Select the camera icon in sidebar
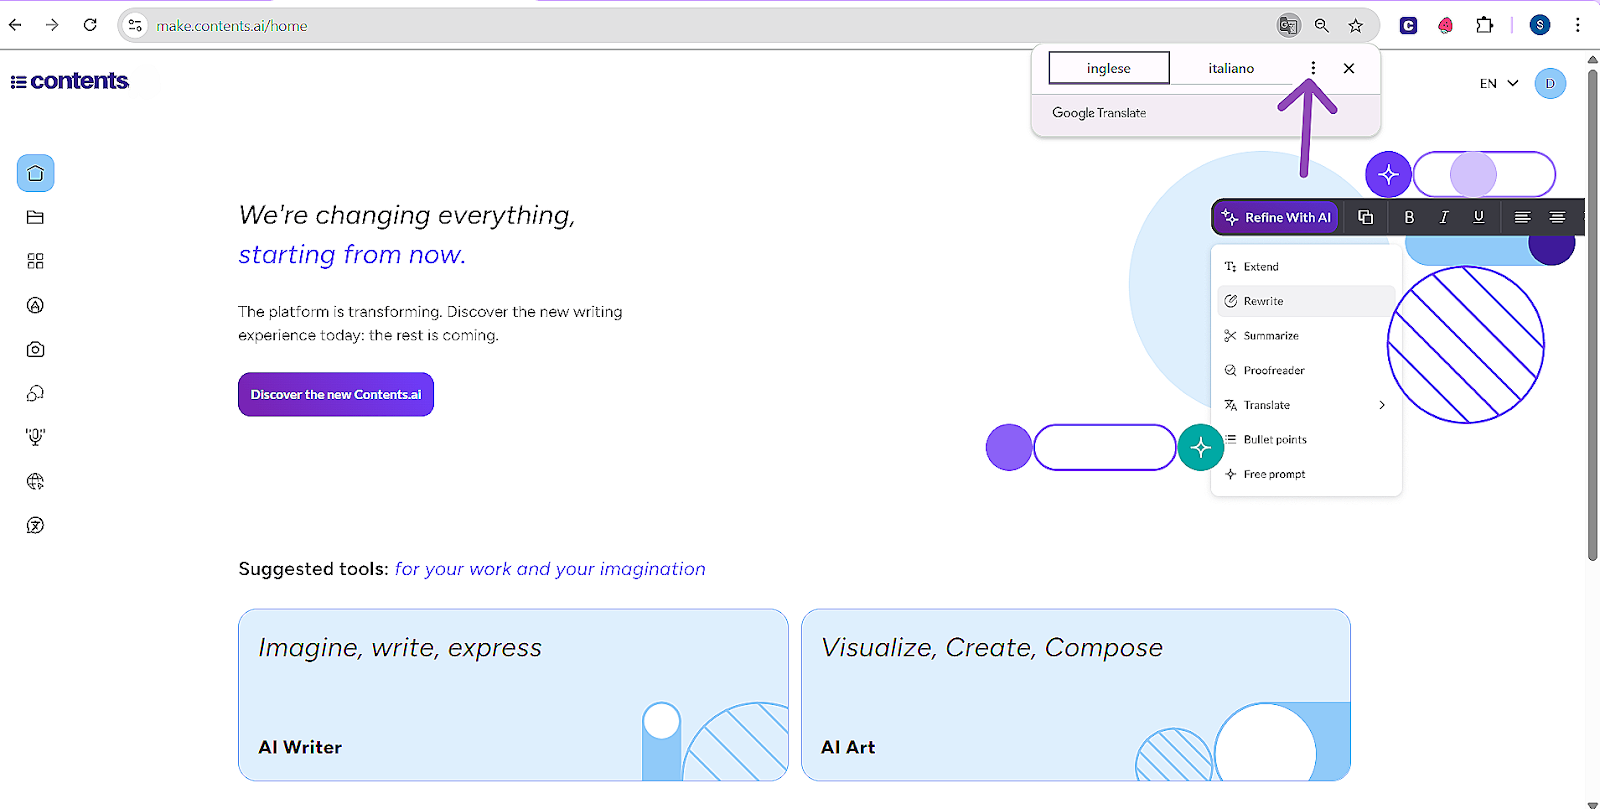1600x809 pixels. pyautogui.click(x=35, y=349)
